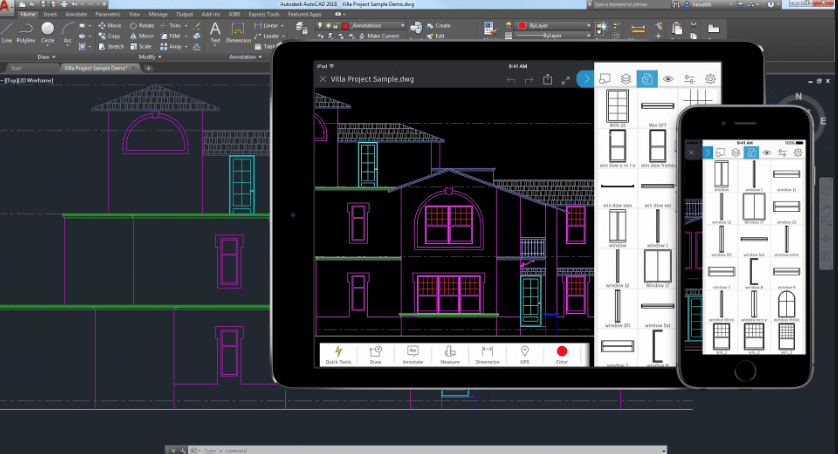Click the Mirror tool
The width and height of the screenshot is (838, 454).
(x=142, y=36)
